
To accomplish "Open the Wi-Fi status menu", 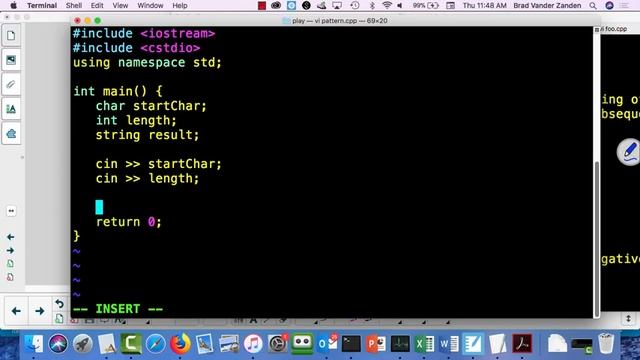I will [x=387, y=5].
